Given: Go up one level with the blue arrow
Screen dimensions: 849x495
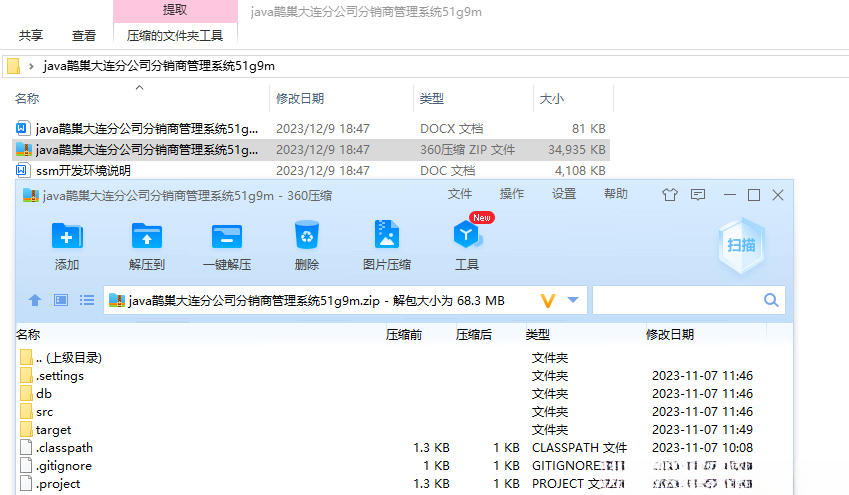Looking at the screenshot, I should coord(35,300).
